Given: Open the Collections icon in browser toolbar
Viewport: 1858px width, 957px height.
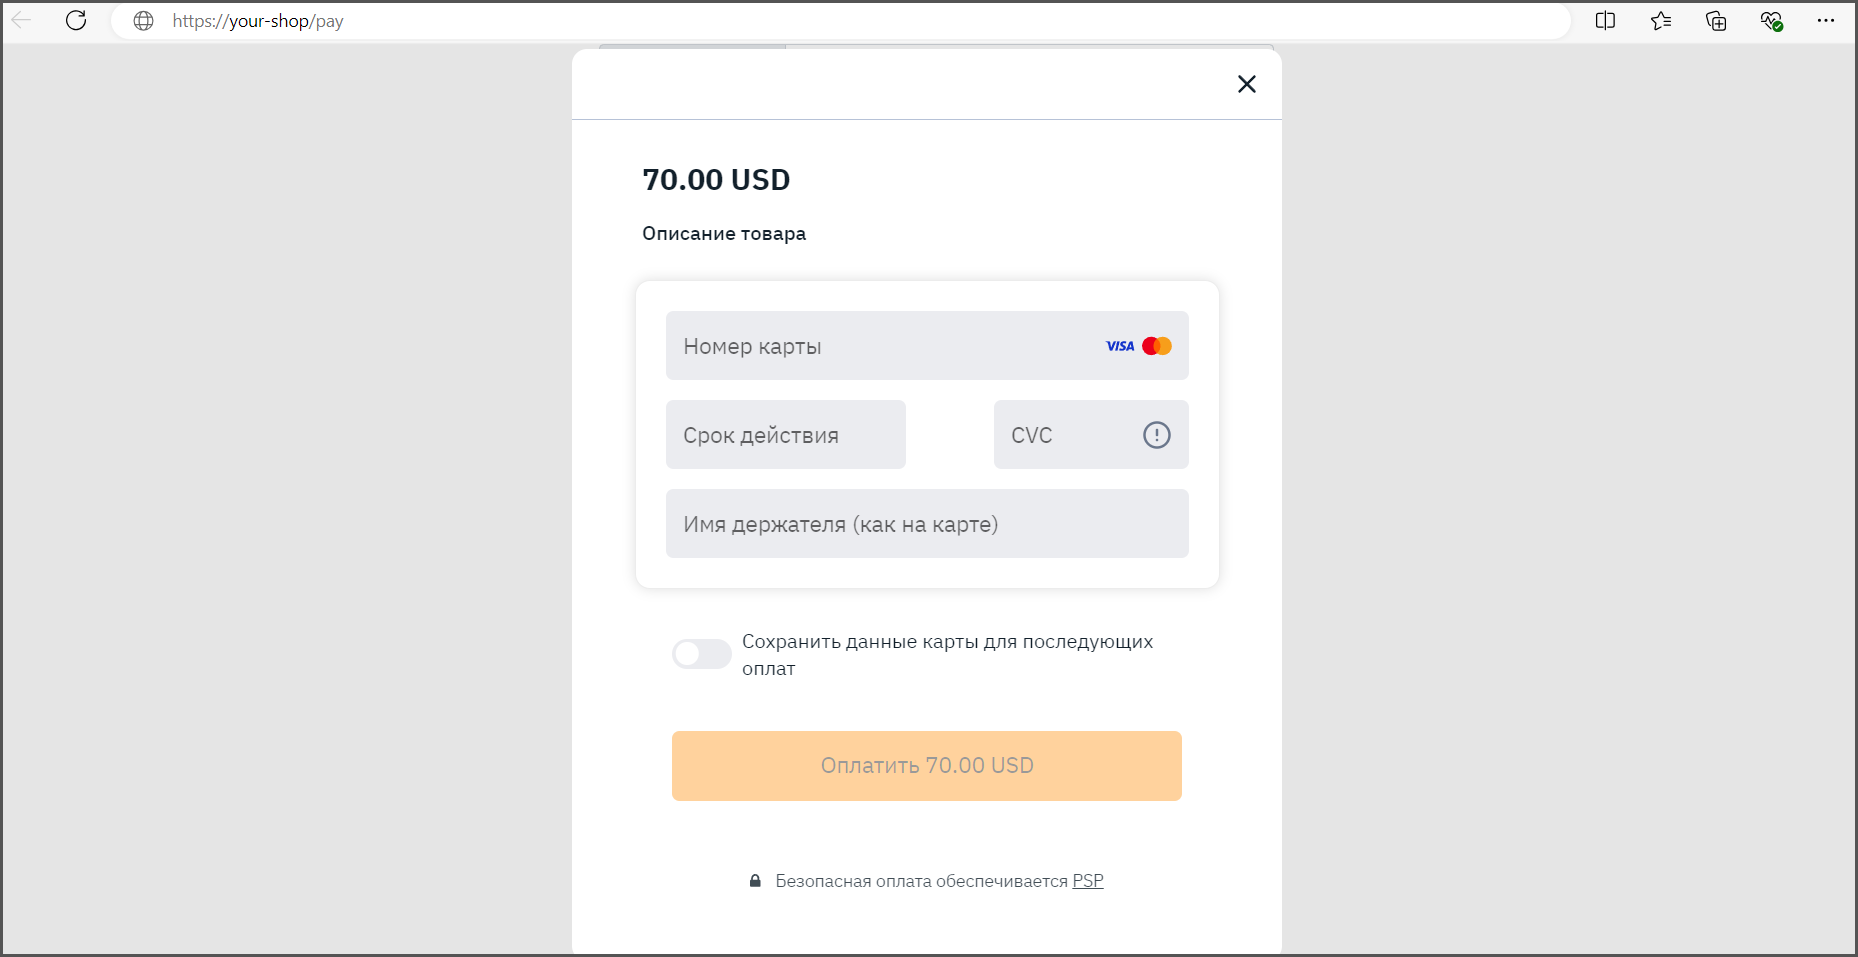Looking at the screenshot, I should [x=1717, y=20].
